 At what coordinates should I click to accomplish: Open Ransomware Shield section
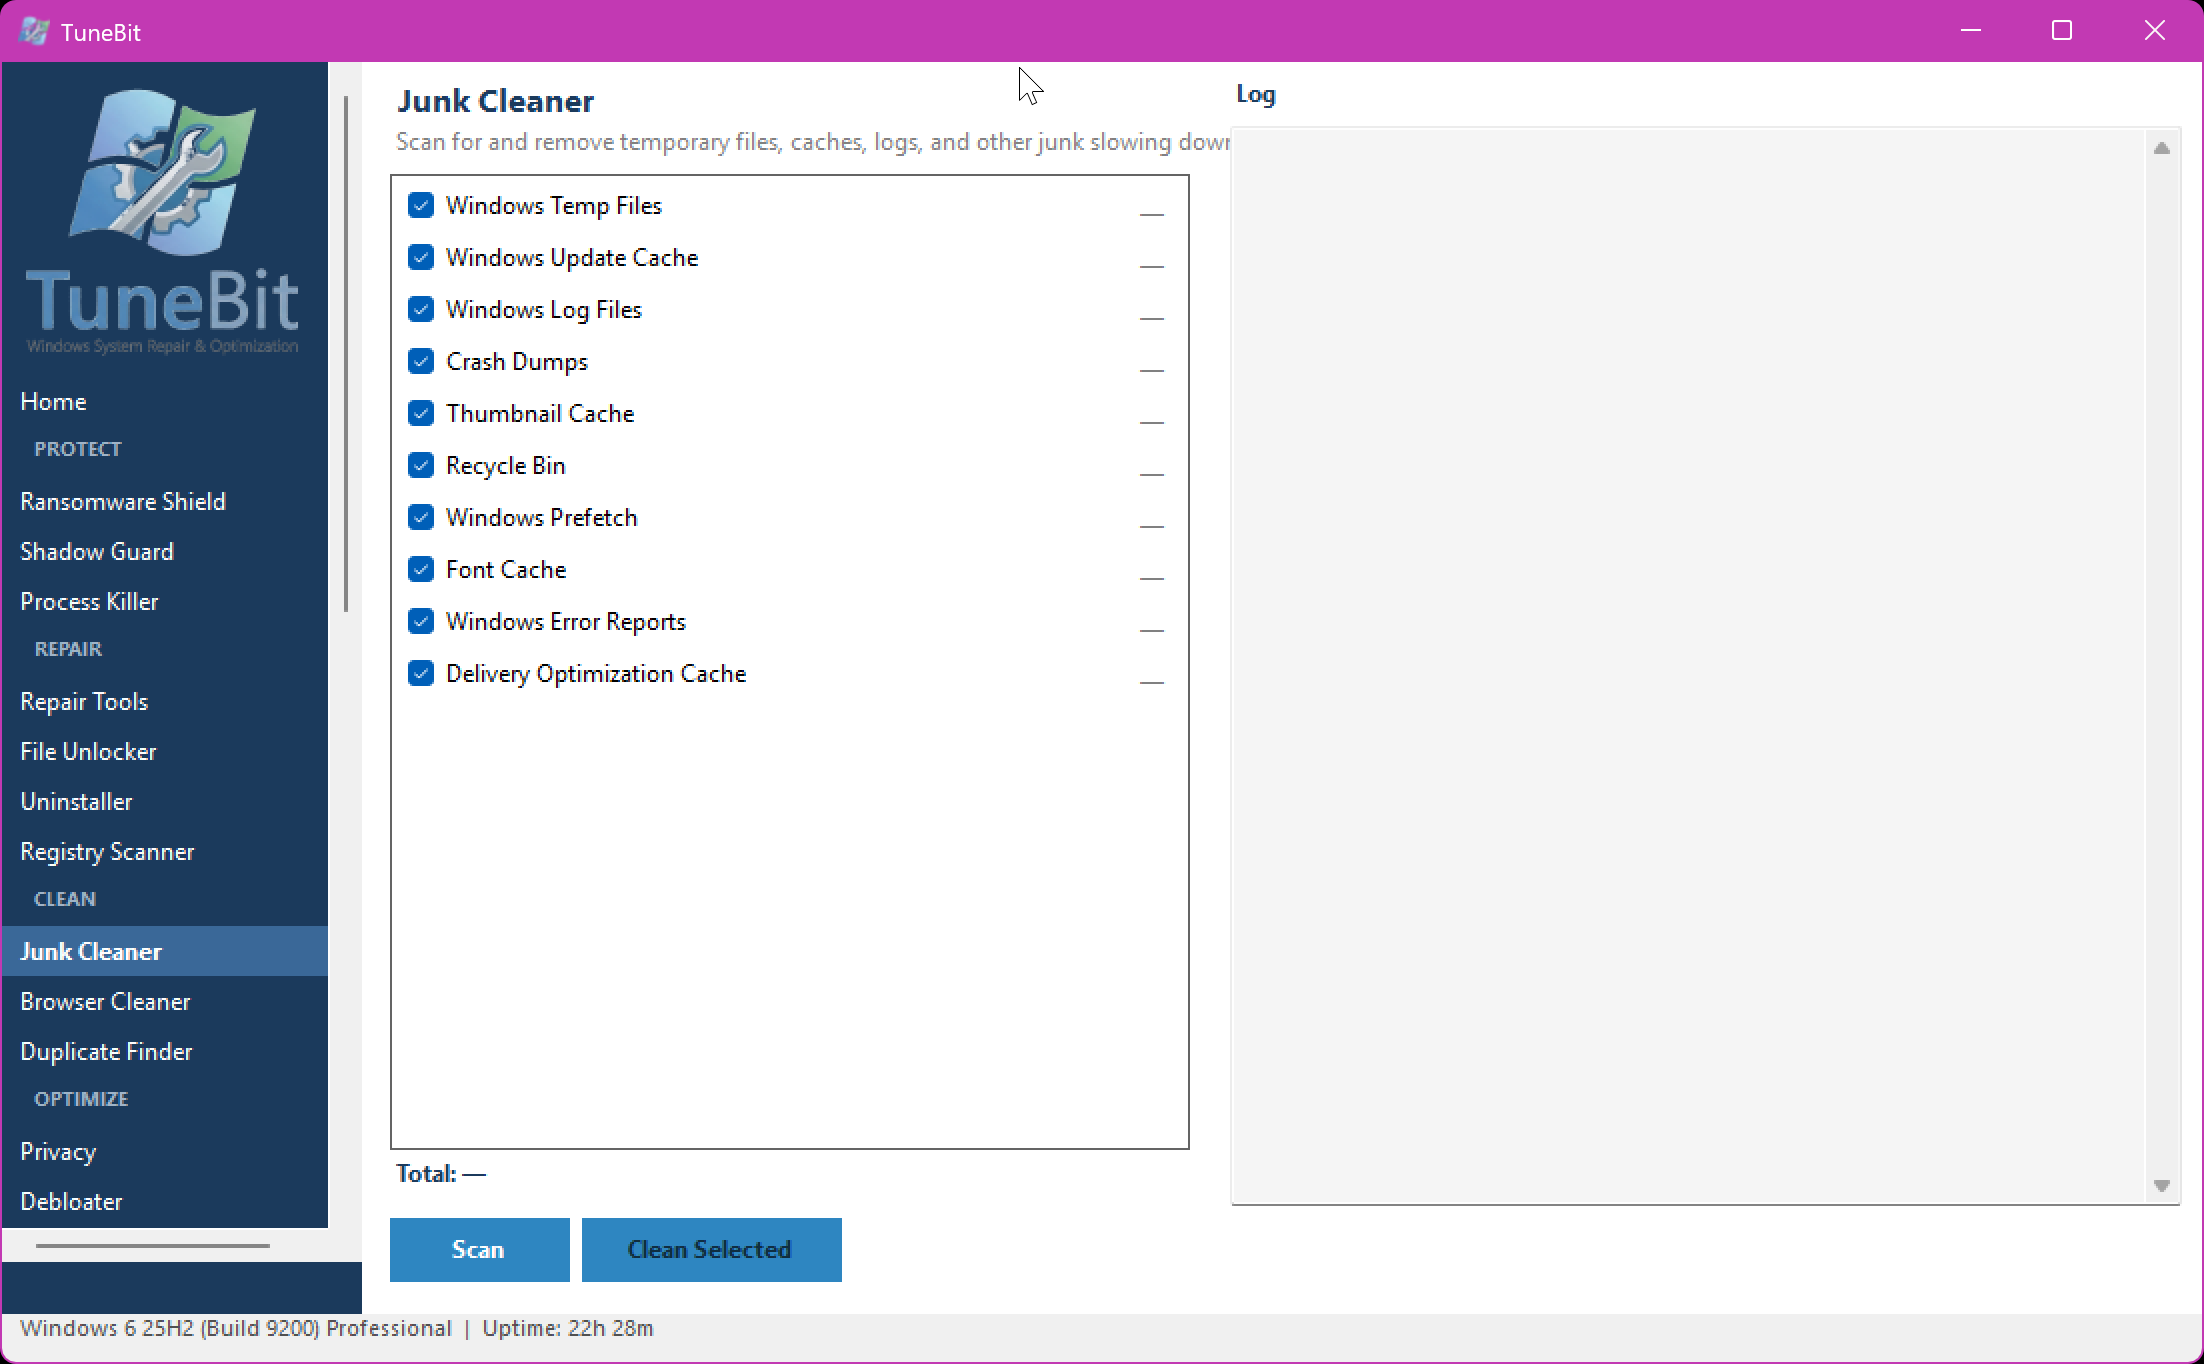click(x=165, y=502)
